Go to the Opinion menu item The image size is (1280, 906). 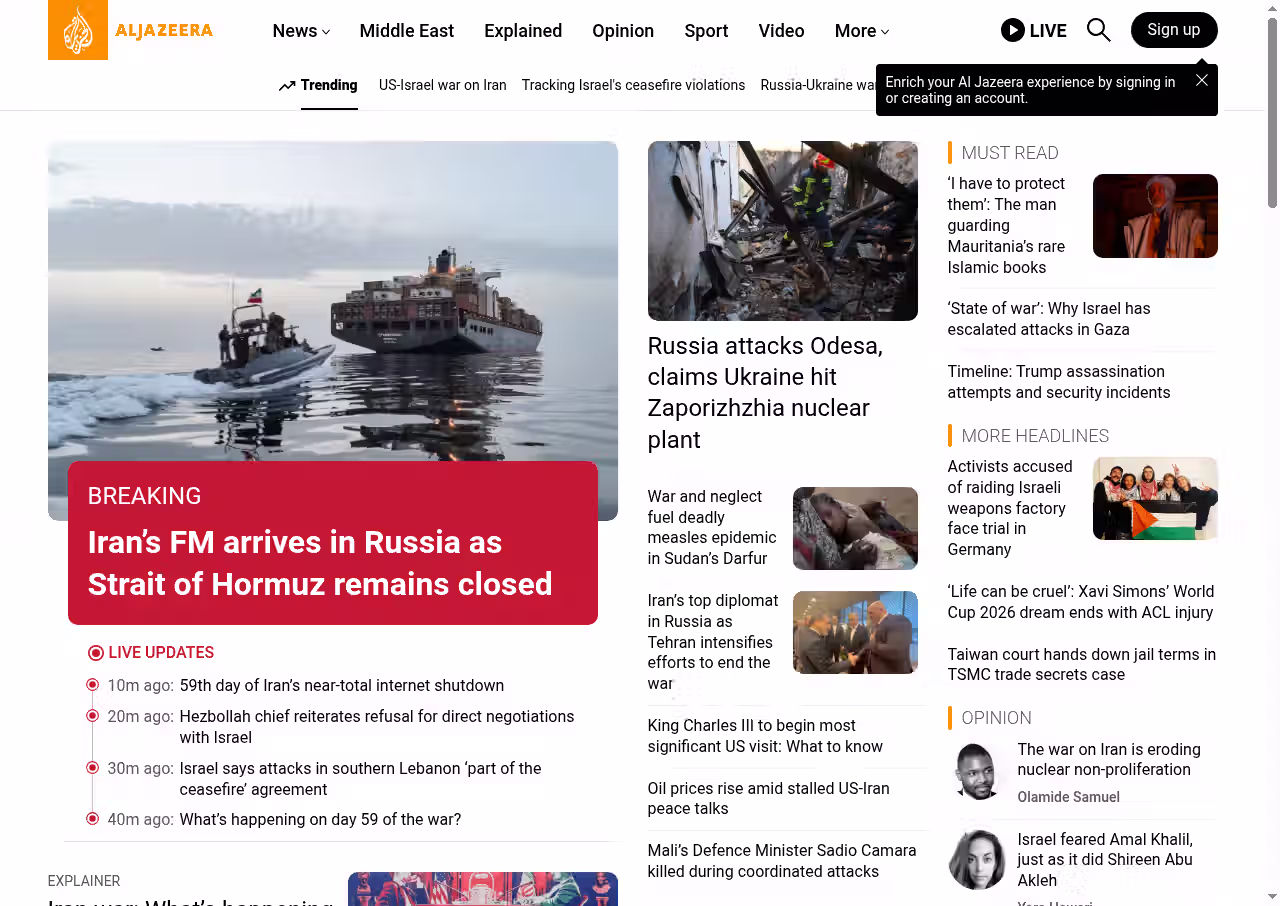pyautogui.click(x=623, y=31)
